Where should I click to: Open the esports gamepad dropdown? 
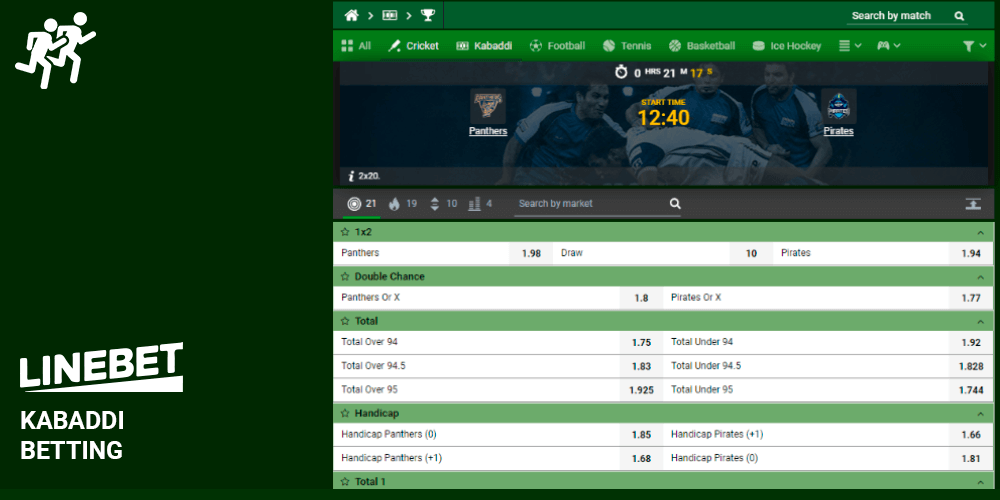click(888, 46)
